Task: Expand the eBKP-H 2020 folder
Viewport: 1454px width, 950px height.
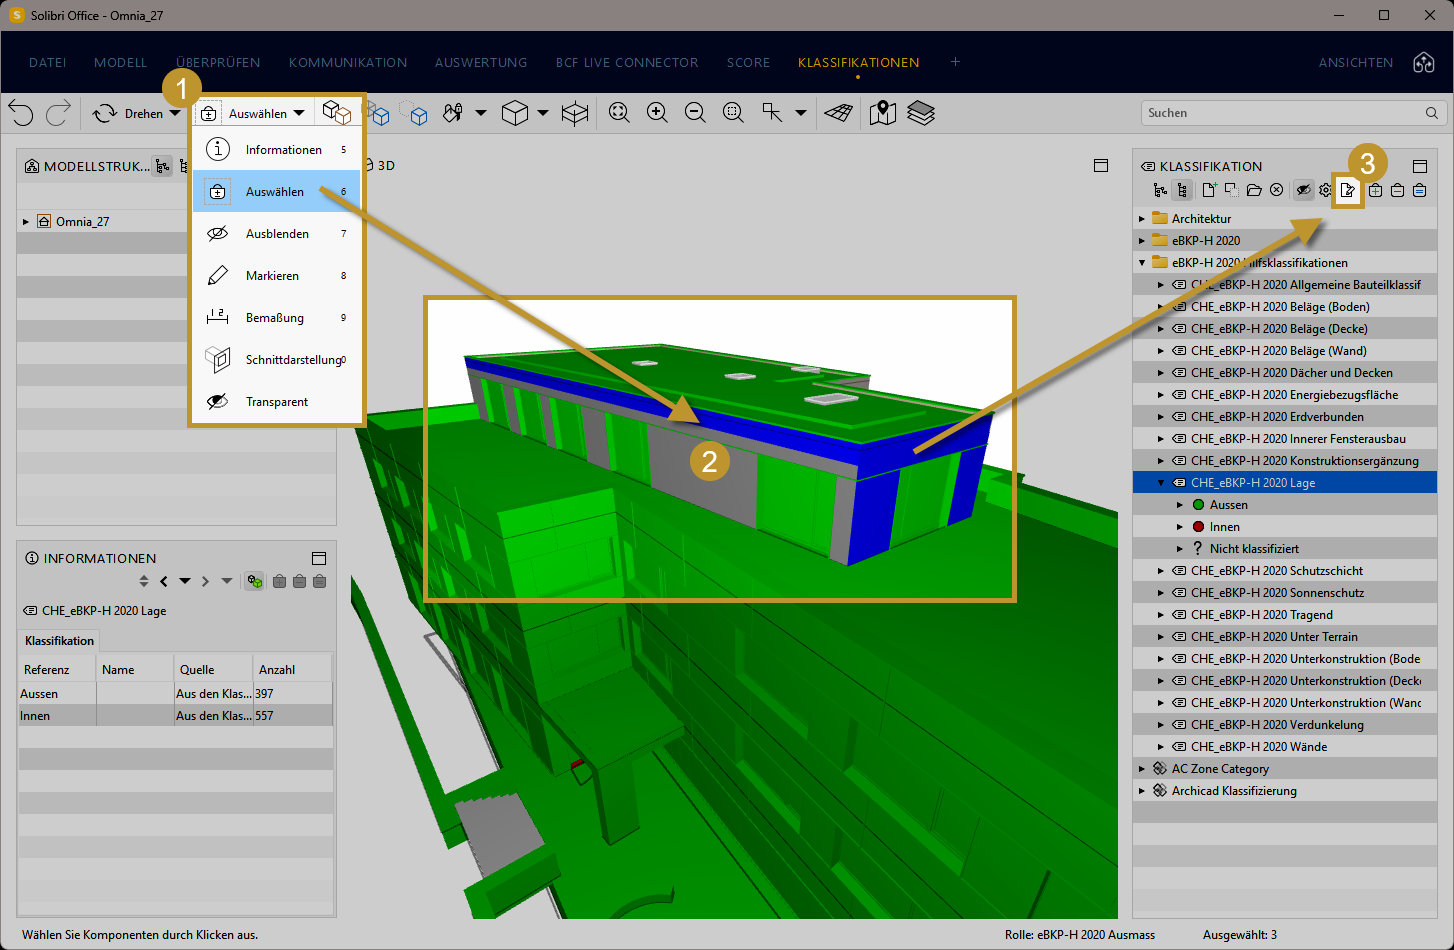Action: point(1142,241)
